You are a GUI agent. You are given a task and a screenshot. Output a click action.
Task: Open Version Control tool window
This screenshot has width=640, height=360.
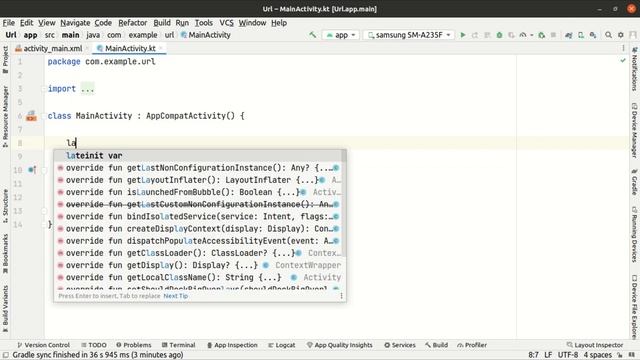[43, 345]
